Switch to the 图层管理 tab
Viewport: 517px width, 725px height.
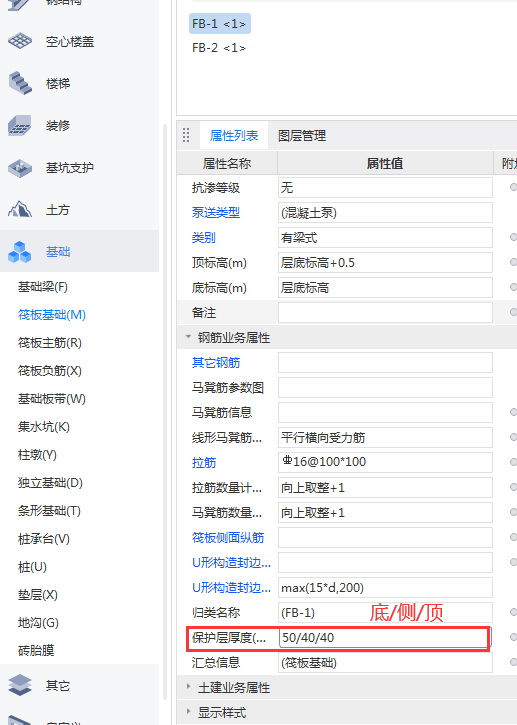click(302, 135)
